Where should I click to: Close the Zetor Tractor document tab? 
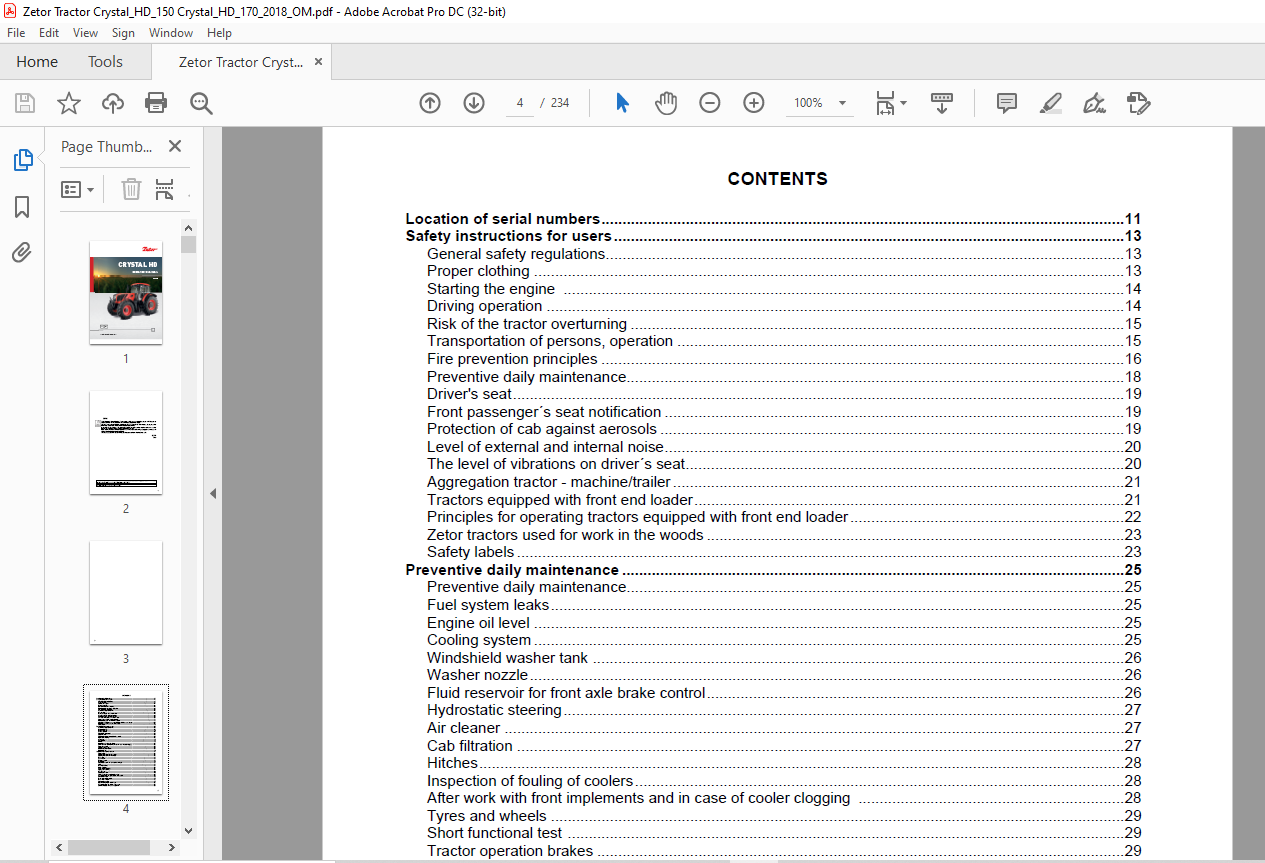[x=319, y=62]
